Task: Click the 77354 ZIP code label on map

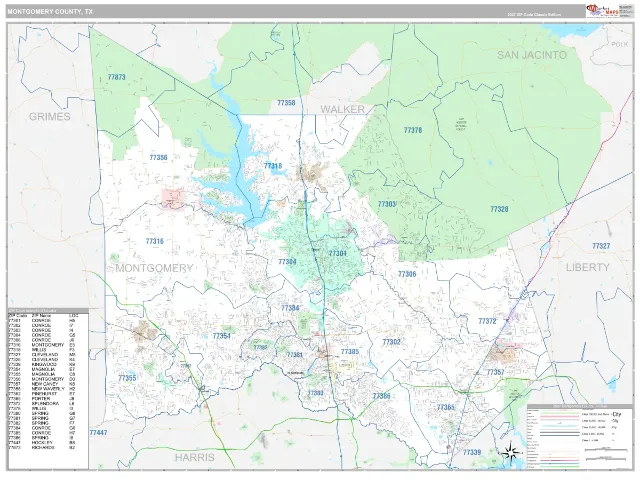Action: (222, 336)
